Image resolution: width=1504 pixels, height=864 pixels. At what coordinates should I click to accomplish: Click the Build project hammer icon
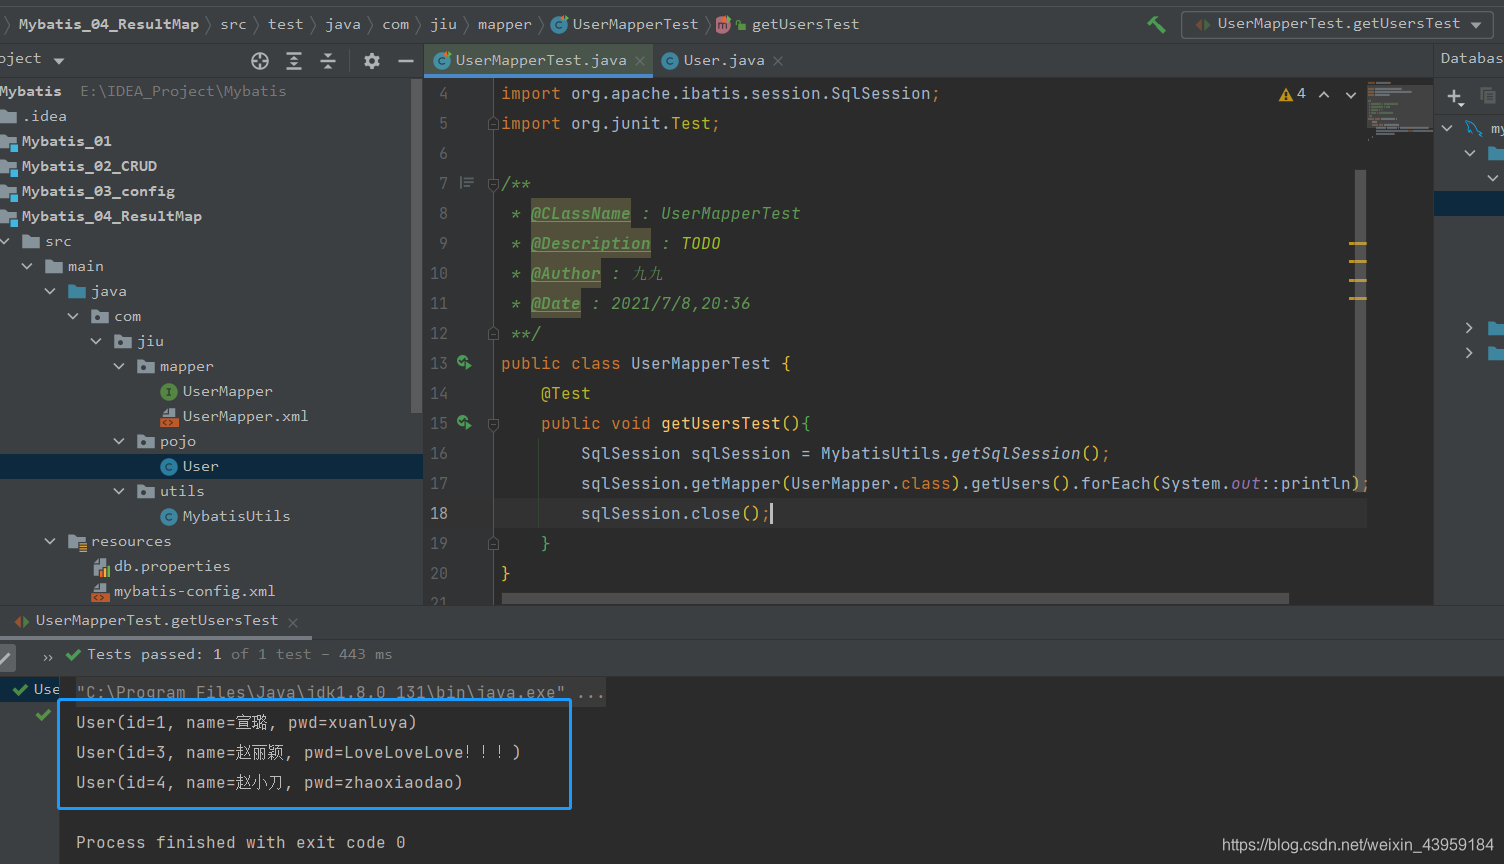tap(1156, 24)
